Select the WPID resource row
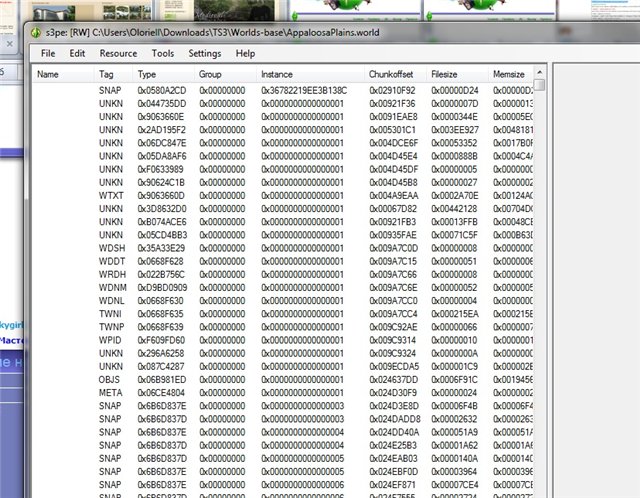The width and height of the screenshot is (640, 498). pyautogui.click(x=111, y=339)
